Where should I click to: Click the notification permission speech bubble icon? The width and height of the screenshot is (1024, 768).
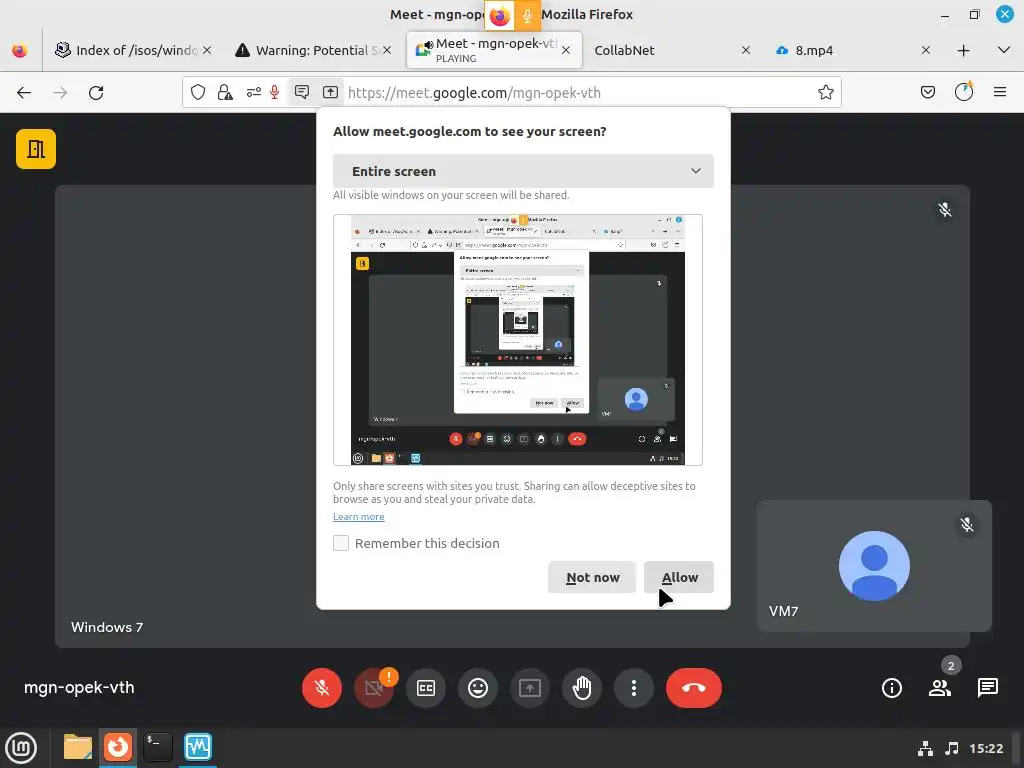(302, 93)
